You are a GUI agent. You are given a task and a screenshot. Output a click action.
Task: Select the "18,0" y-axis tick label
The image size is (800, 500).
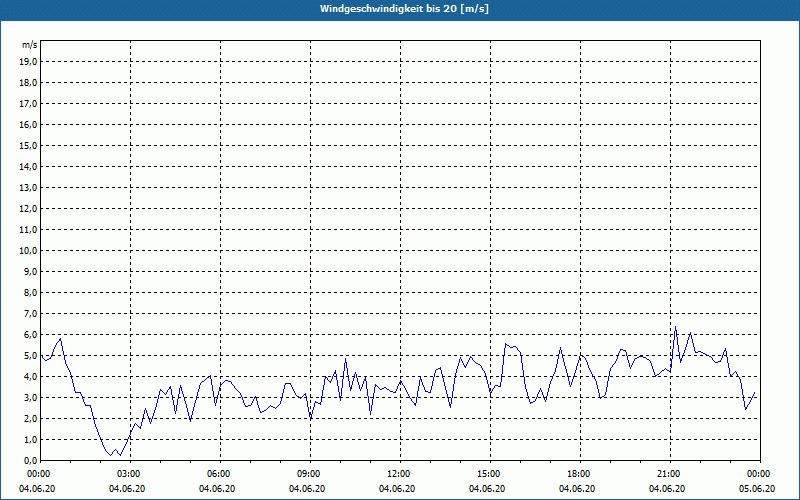[29, 83]
